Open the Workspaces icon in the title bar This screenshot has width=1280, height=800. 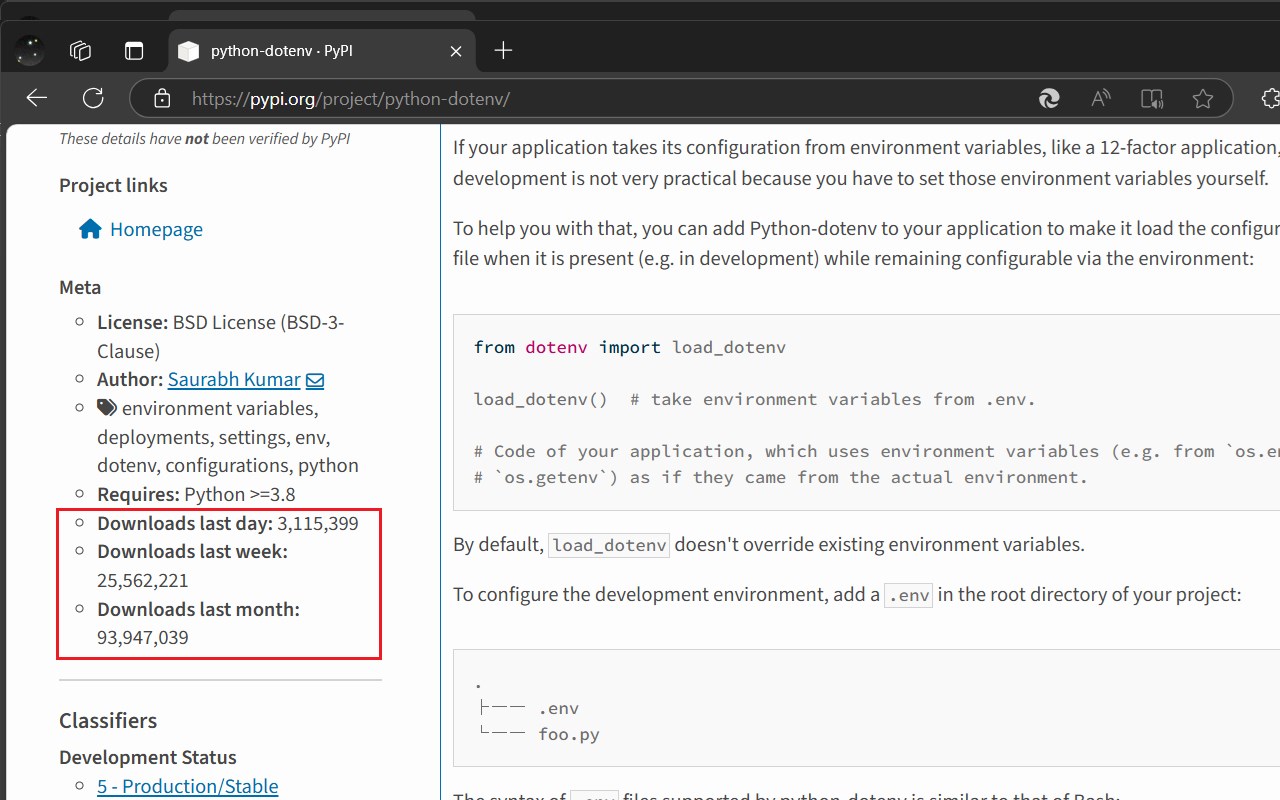(x=81, y=50)
